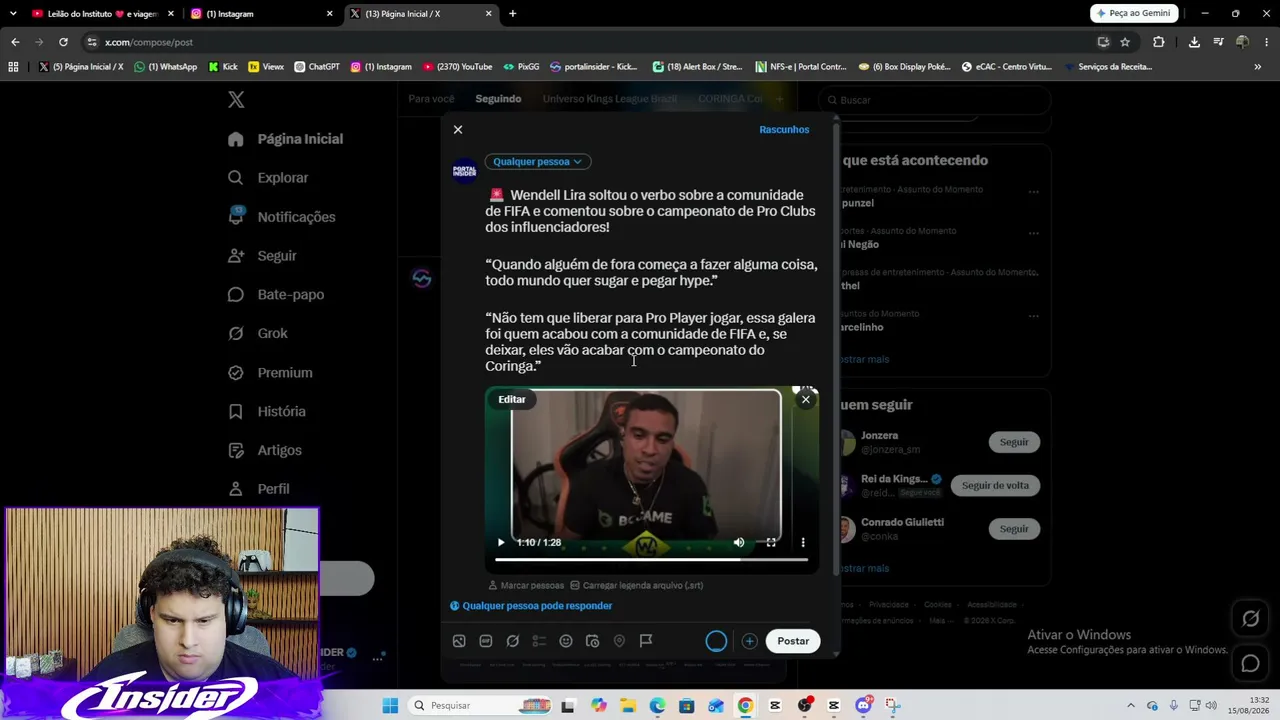The width and height of the screenshot is (1280, 720).
Task: Open Artigos in the sidebar
Action: [x=264, y=451]
